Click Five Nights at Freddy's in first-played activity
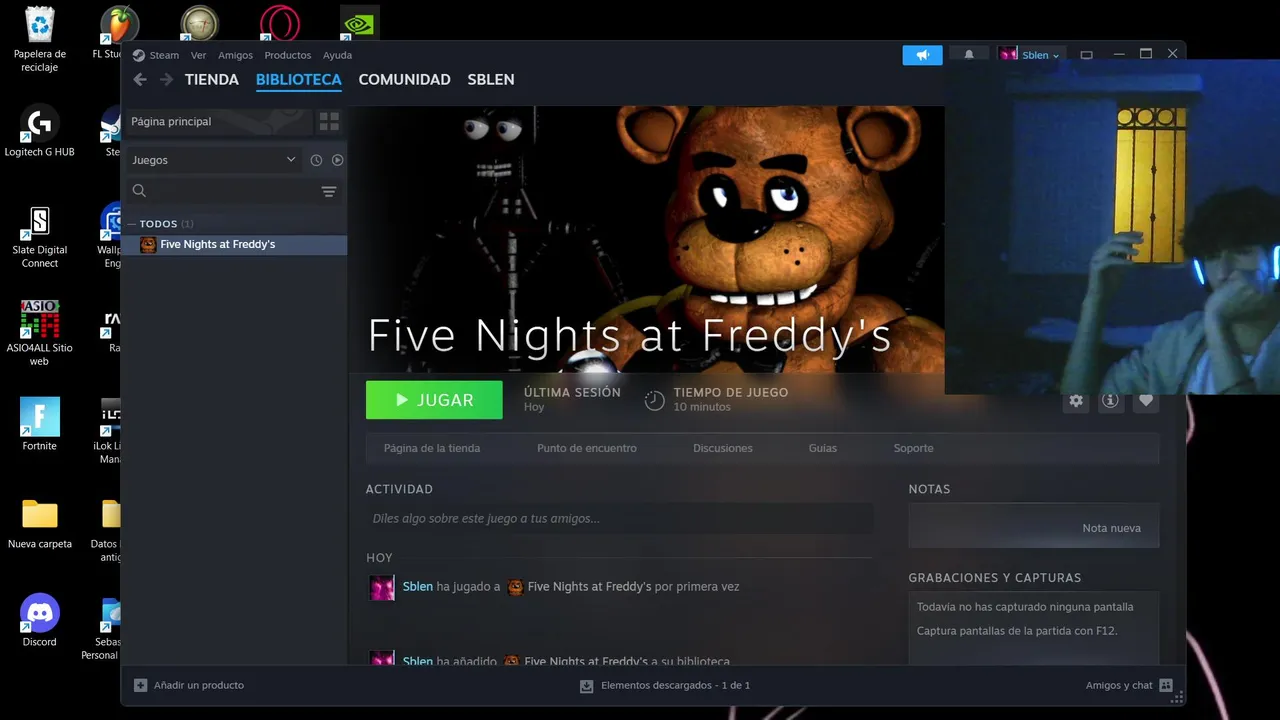This screenshot has width=1280, height=720. (589, 587)
